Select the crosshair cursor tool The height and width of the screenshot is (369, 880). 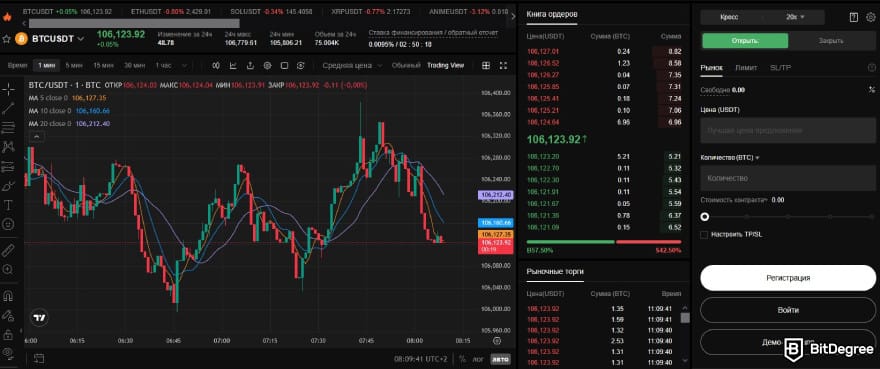(8, 89)
